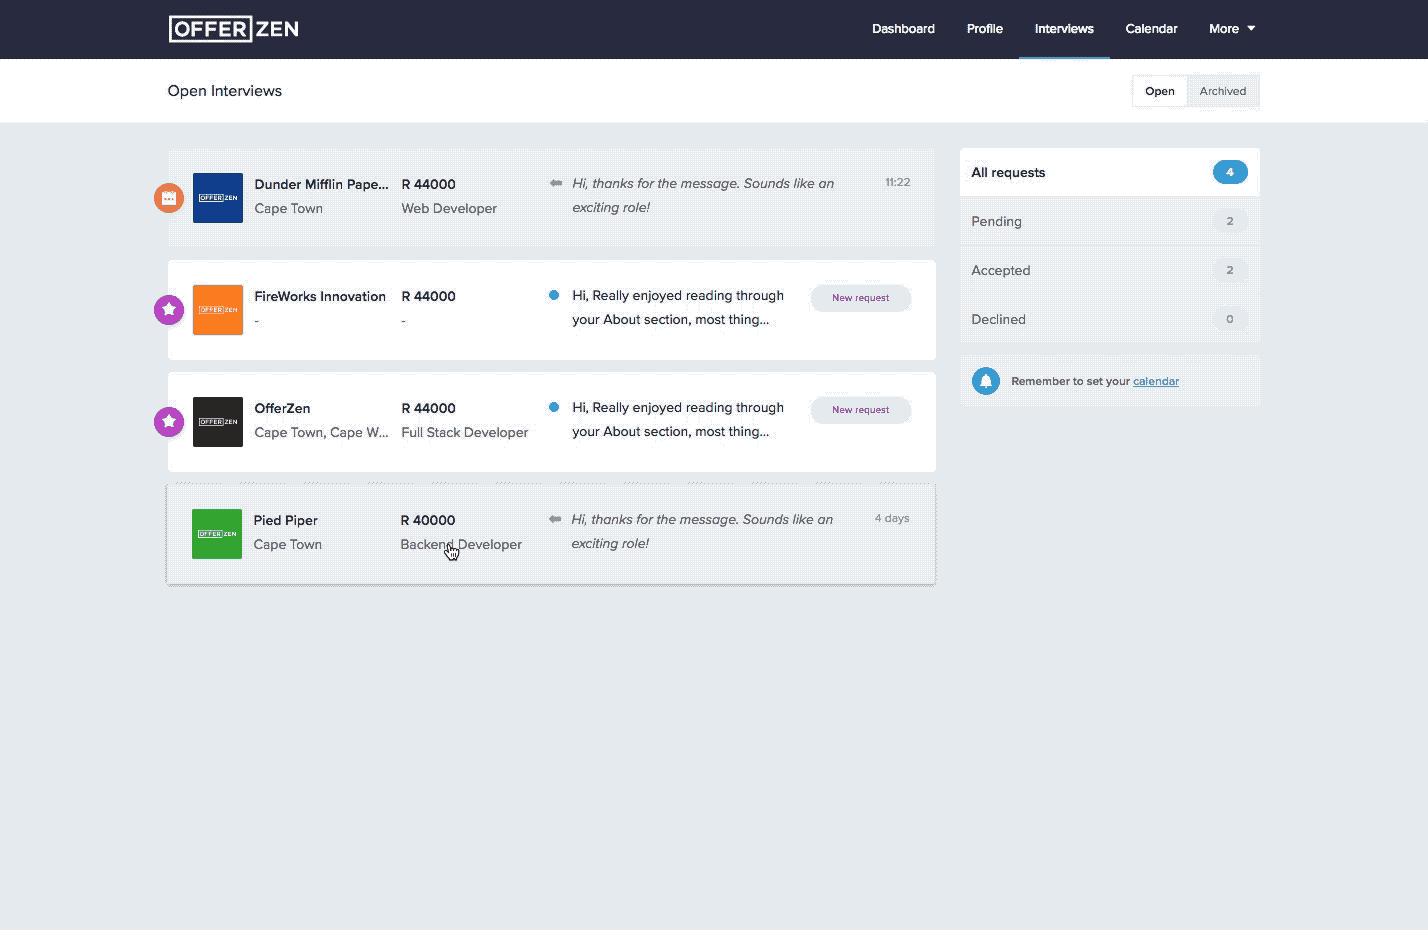The height and width of the screenshot is (930, 1428).
Task: Click the 11:22 timestamp
Action: click(897, 182)
